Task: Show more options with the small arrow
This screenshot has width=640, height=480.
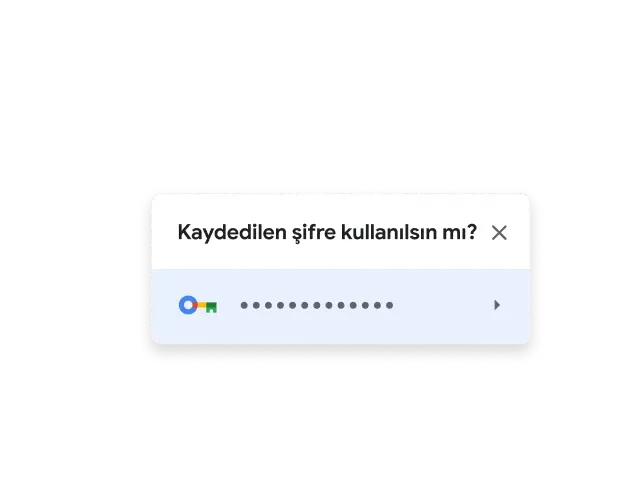Action: [x=497, y=305]
